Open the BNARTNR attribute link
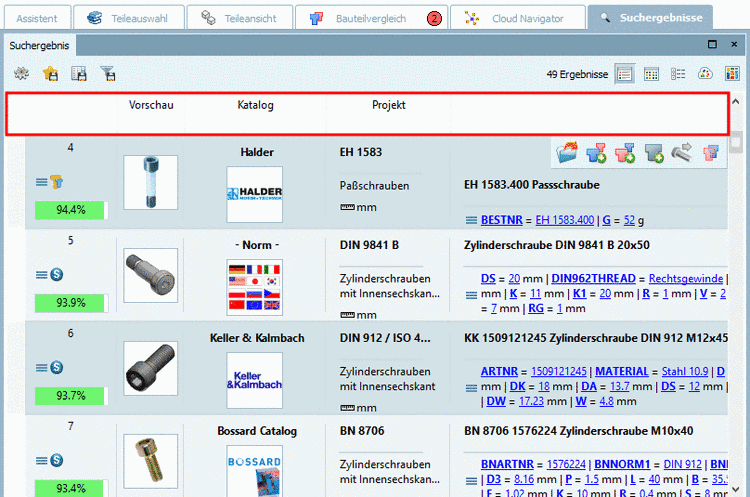Screen dimensions: 750x497 click(x=507, y=464)
